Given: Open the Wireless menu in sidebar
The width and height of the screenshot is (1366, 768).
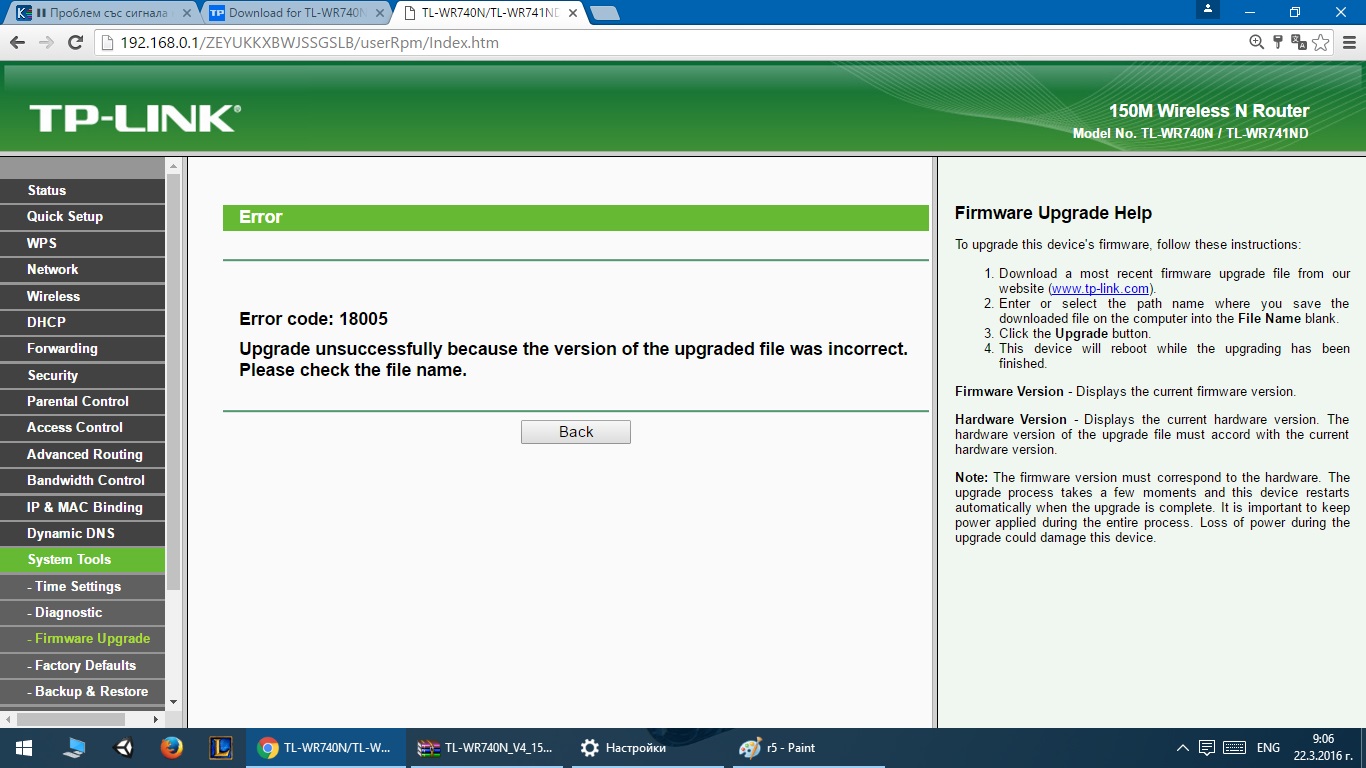Looking at the screenshot, I should tap(82, 296).
